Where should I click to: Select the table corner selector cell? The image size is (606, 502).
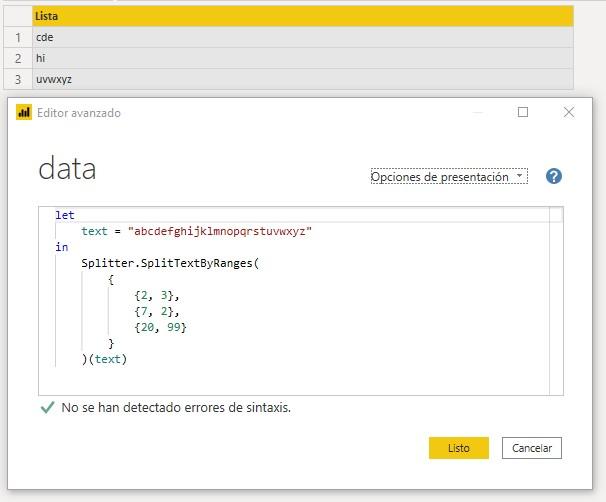18,16
